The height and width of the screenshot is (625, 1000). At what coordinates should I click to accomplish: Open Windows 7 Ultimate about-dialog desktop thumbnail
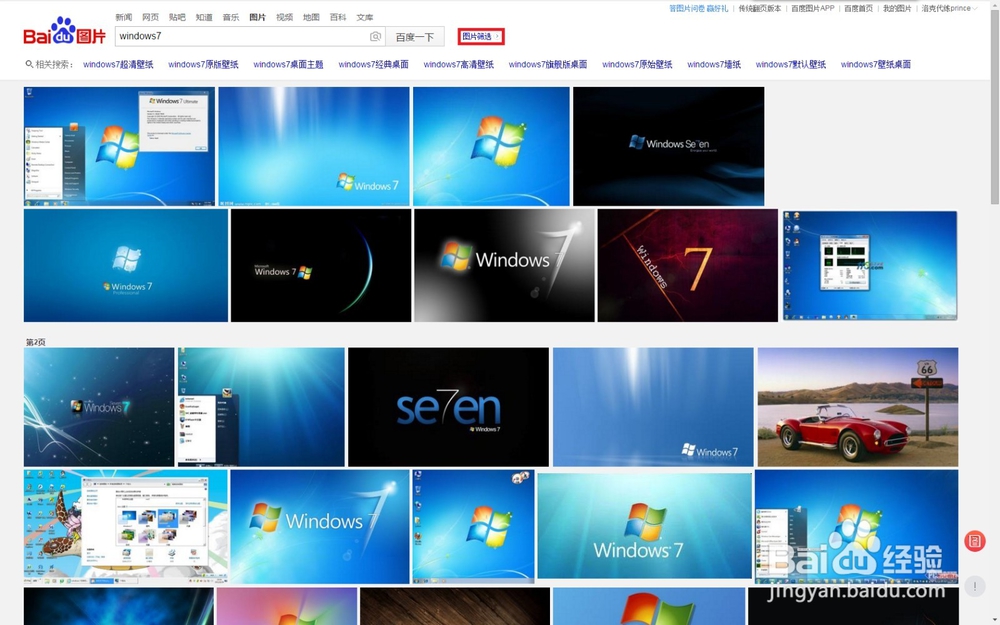click(119, 147)
